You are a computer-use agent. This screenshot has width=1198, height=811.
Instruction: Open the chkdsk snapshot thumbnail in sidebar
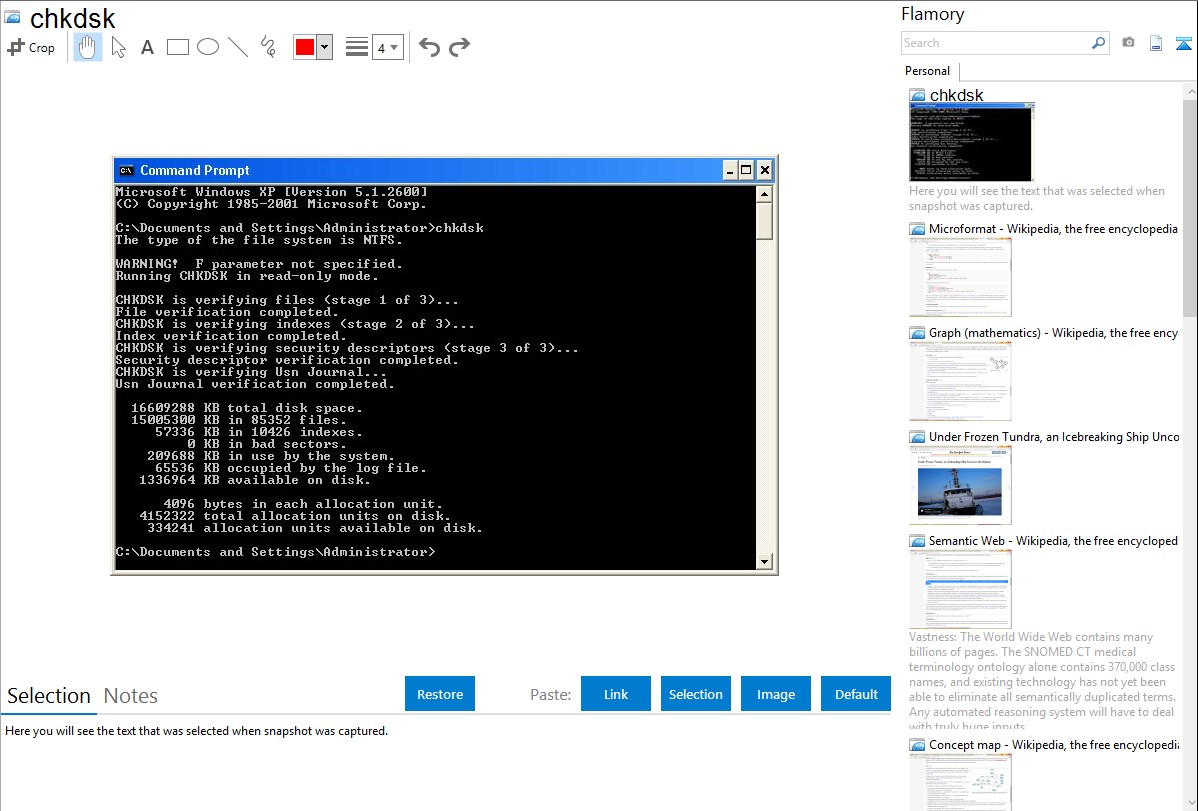[971, 142]
